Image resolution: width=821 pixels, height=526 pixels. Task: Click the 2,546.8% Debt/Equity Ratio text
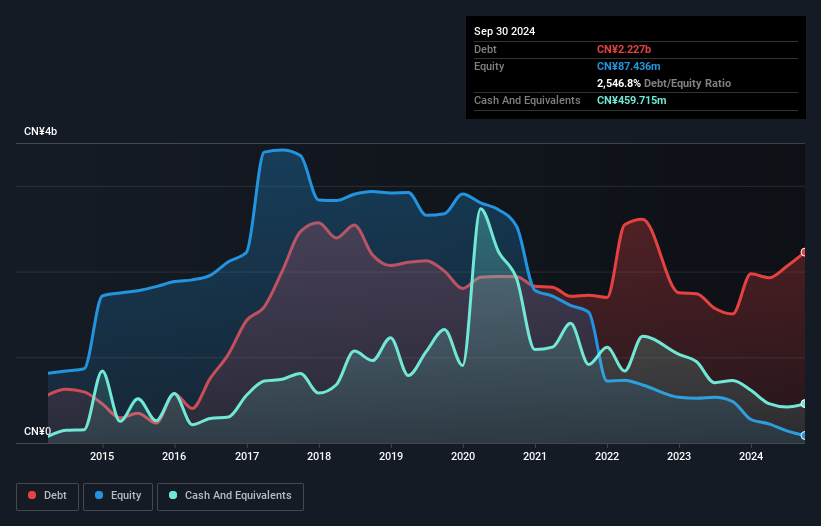point(664,83)
